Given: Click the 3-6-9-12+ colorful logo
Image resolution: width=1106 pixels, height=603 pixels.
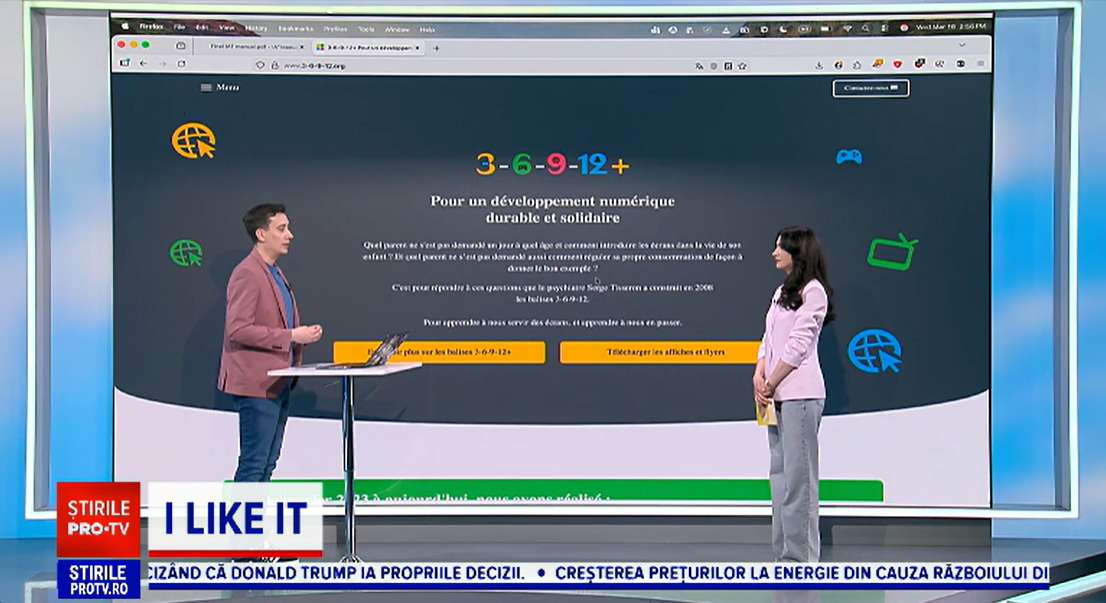Looking at the screenshot, I should pyautogui.click(x=552, y=165).
